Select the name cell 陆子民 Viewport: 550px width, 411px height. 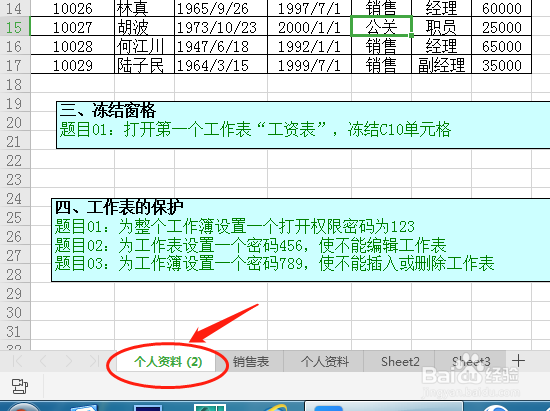pos(144,65)
